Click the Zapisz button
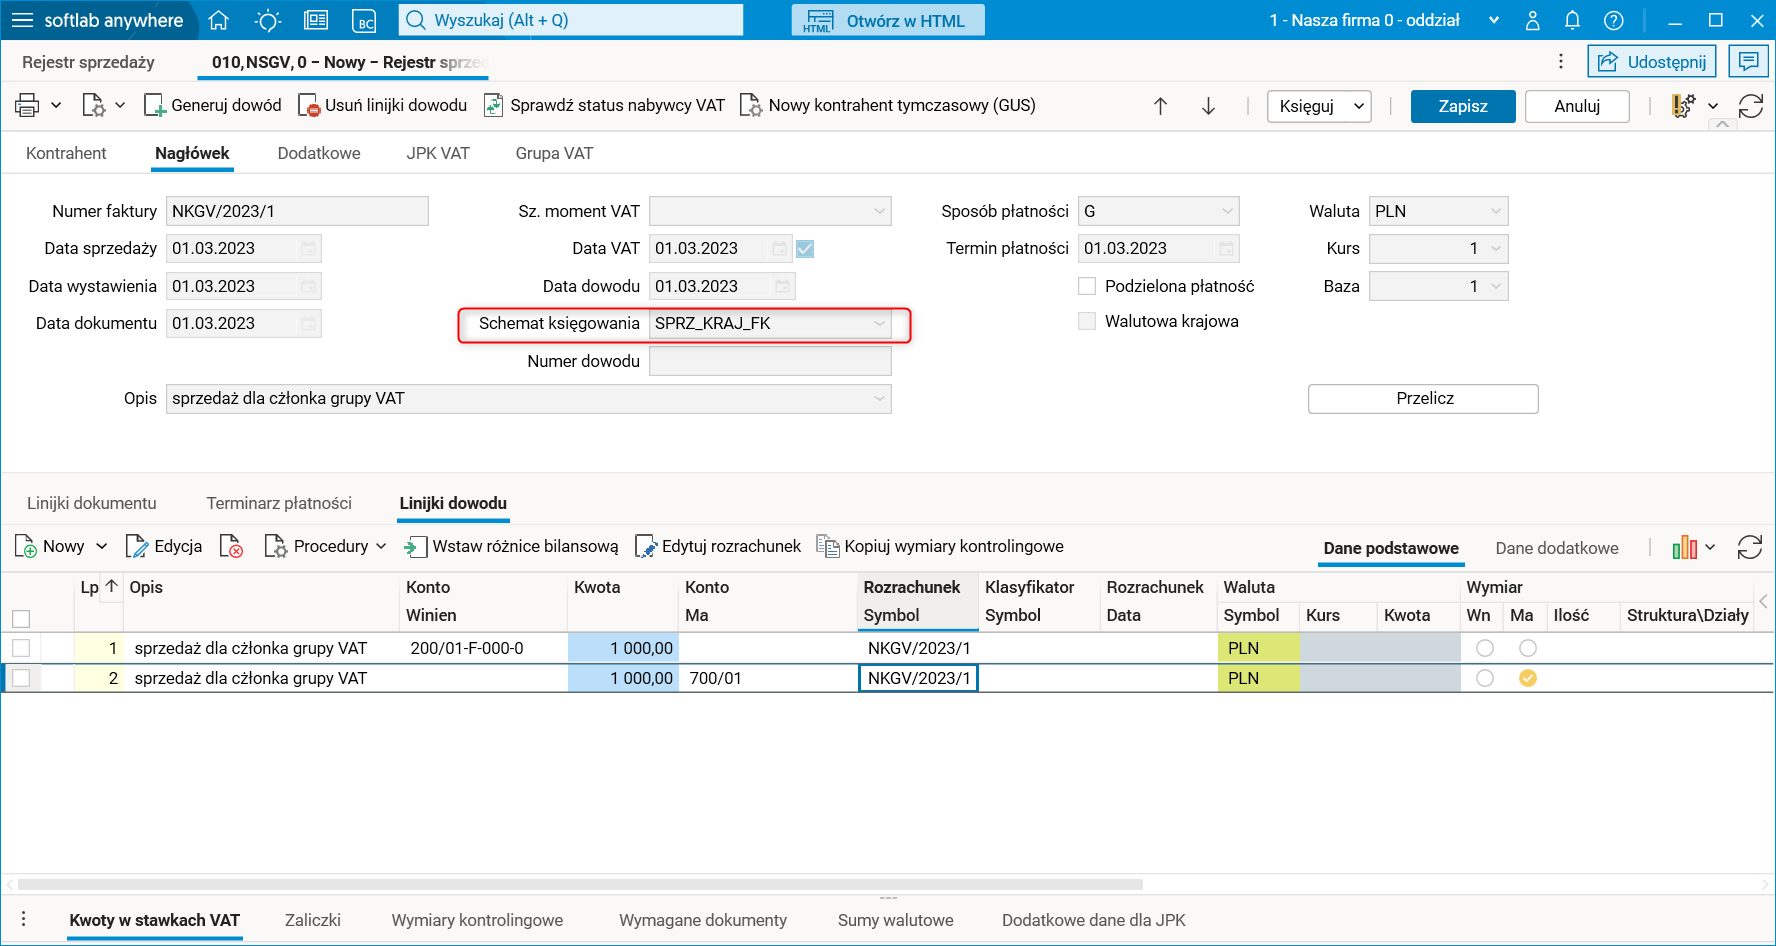The width and height of the screenshot is (1776, 946). coord(1463,106)
